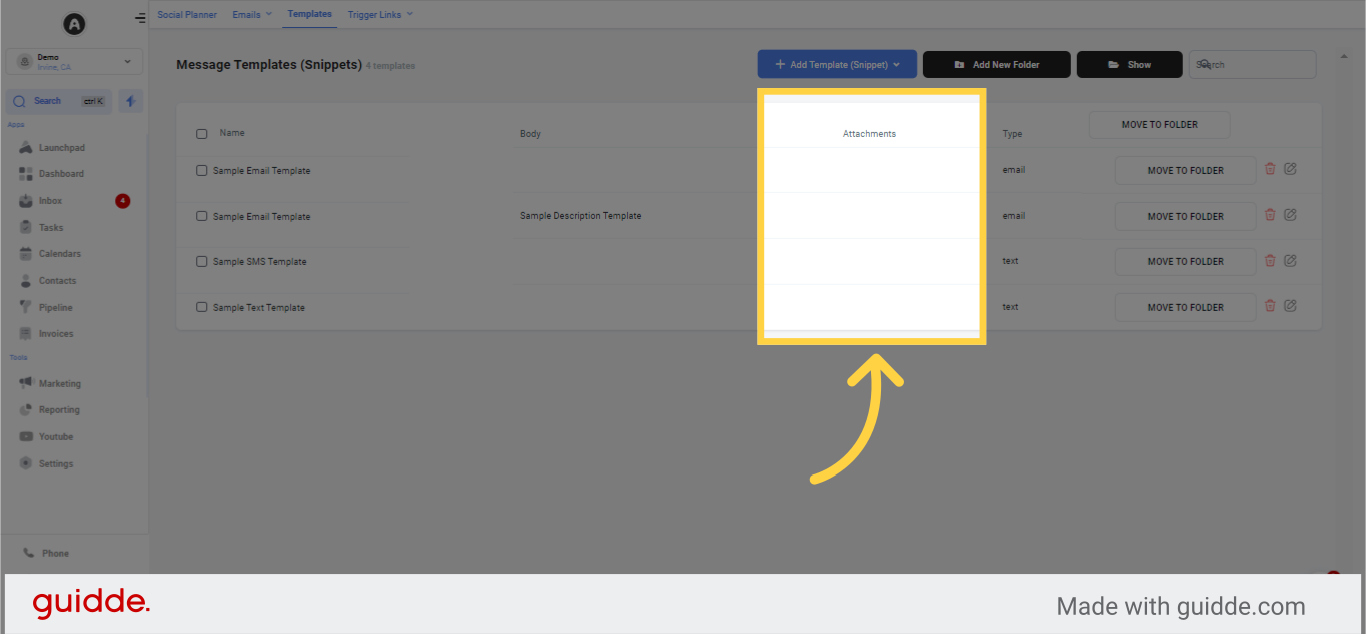Image resolution: width=1366 pixels, height=634 pixels.
Task: Open the Trigger Links dropdown
Action: (x=379, y=14)
